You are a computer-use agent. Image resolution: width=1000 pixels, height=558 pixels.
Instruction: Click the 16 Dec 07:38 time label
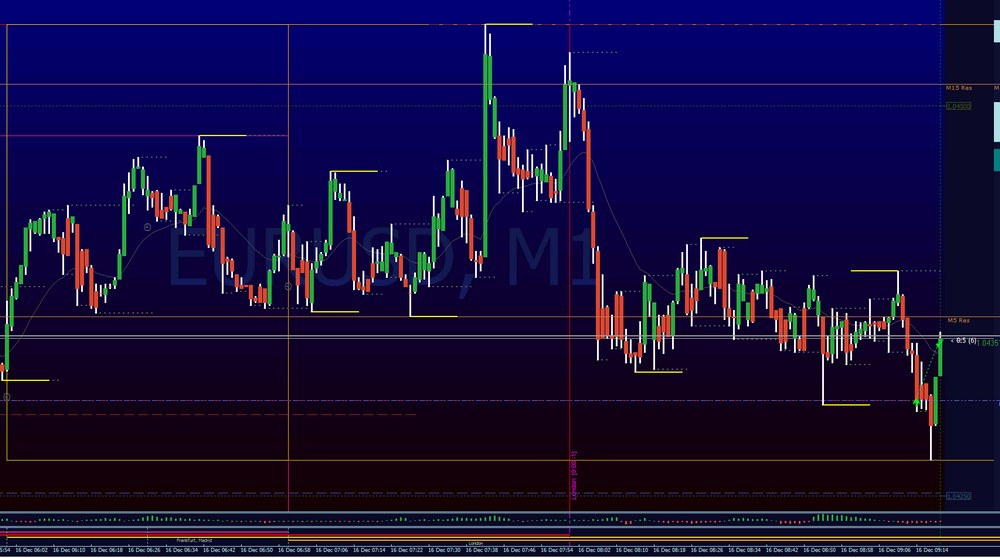pyautogui.click(x=482, y=550)
